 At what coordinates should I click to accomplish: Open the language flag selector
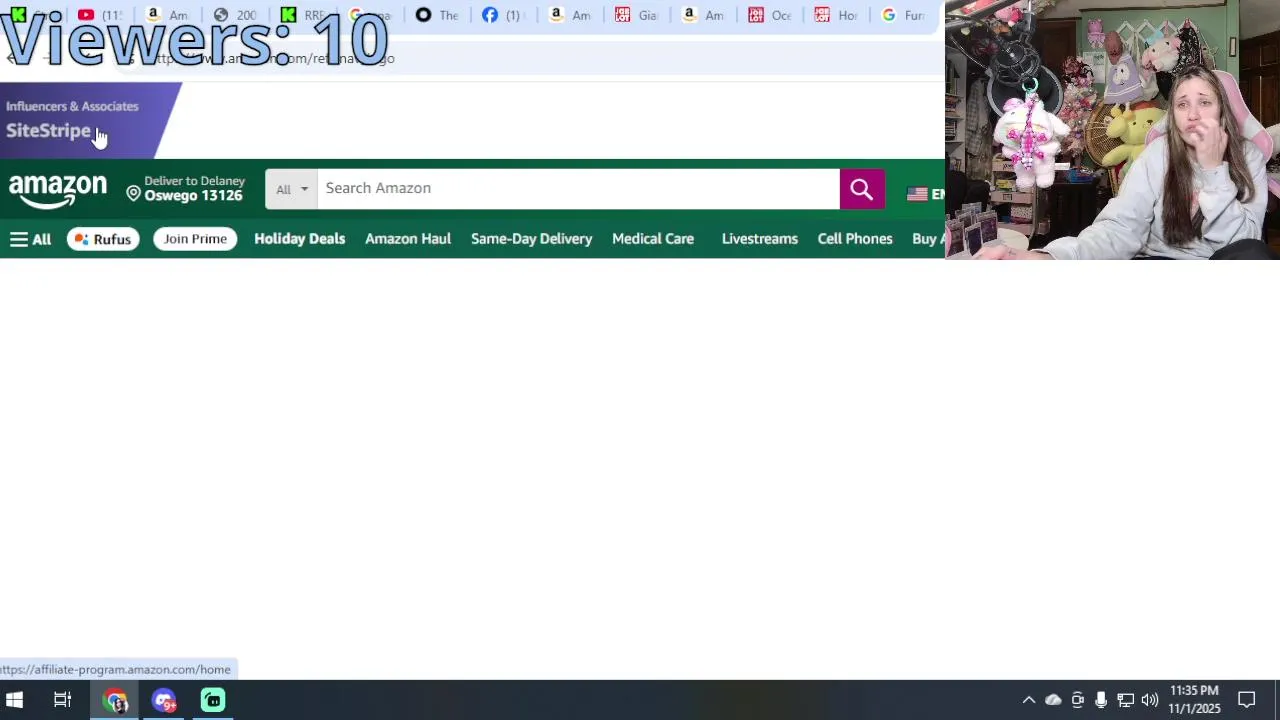click(925, 194)
